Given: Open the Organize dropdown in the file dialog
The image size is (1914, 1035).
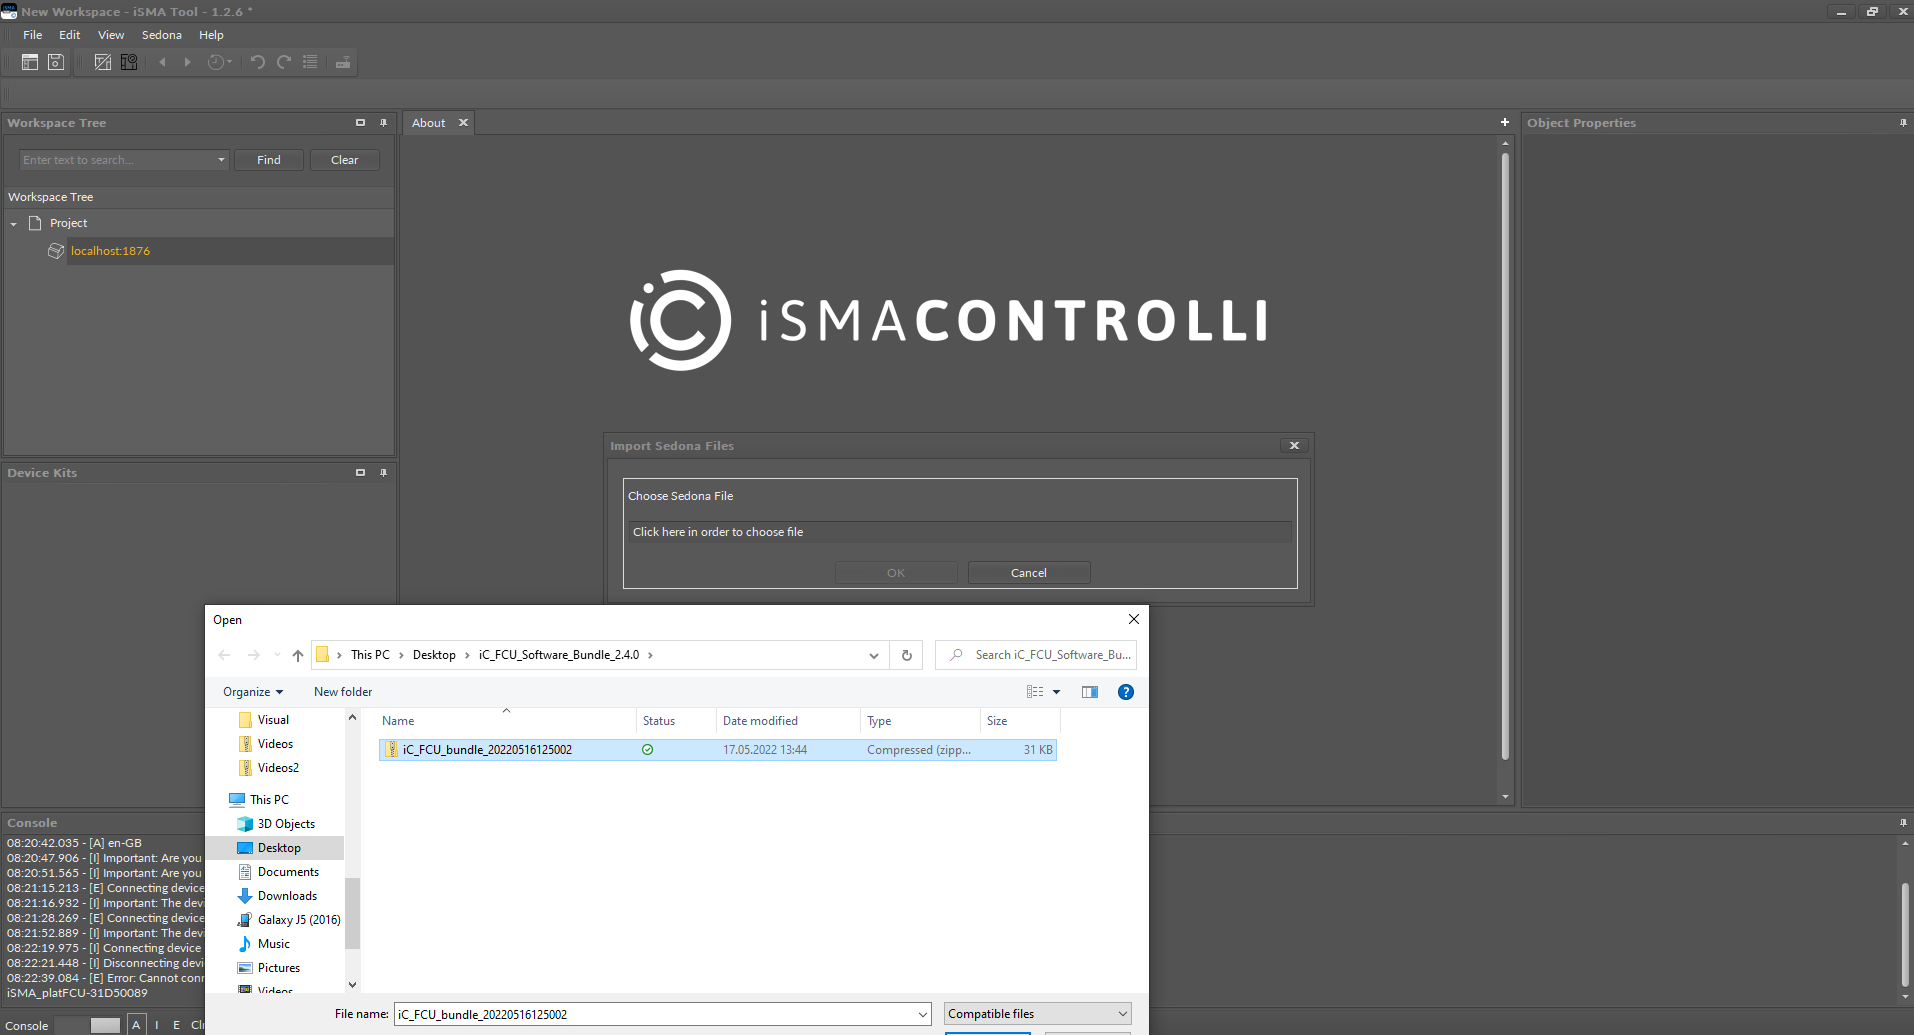Looking at the screenshot, I should click(x=252, y=692).
